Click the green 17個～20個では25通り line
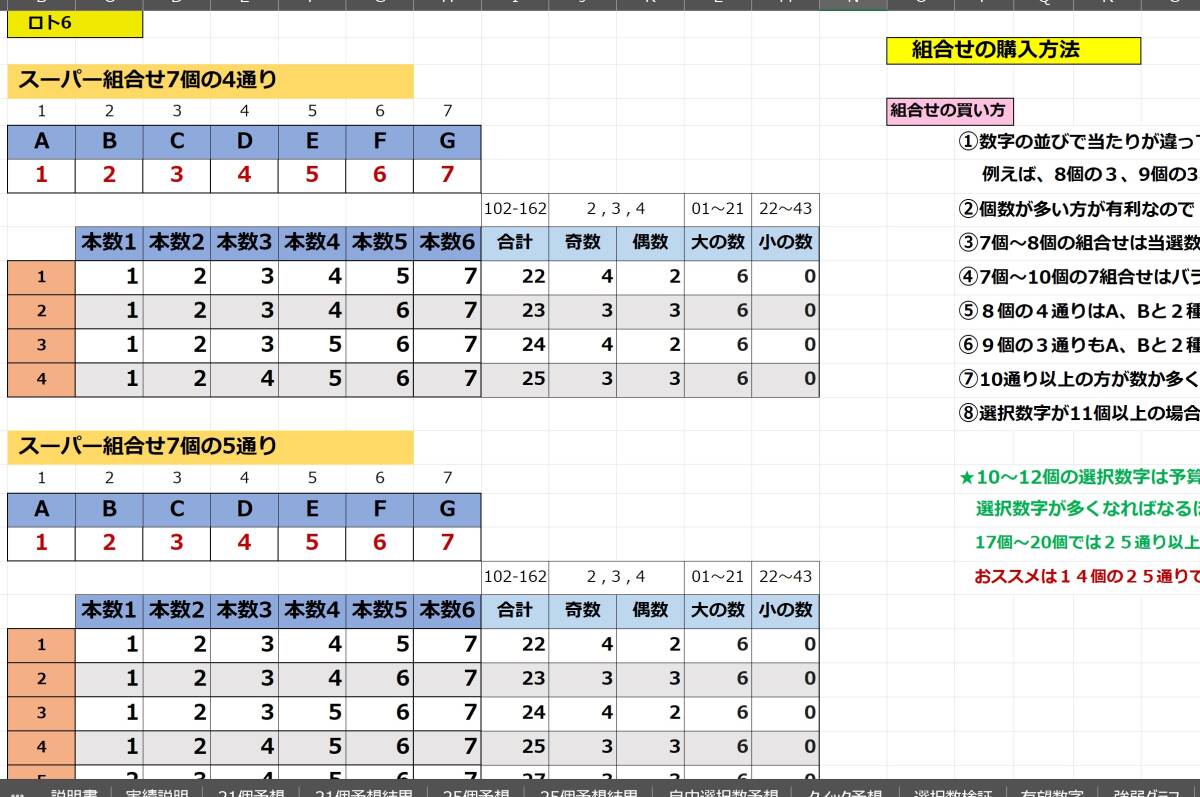 click(1087, 543)
